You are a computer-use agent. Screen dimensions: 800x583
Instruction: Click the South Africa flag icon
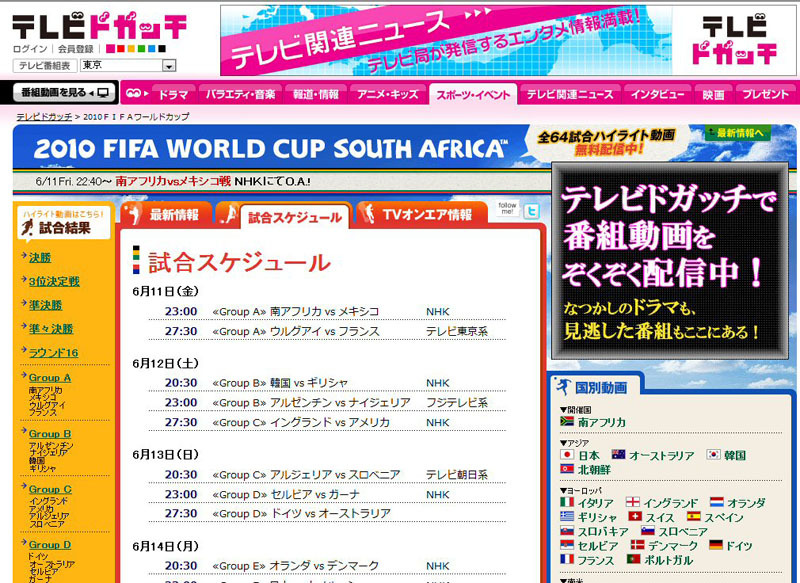point(567,421)
